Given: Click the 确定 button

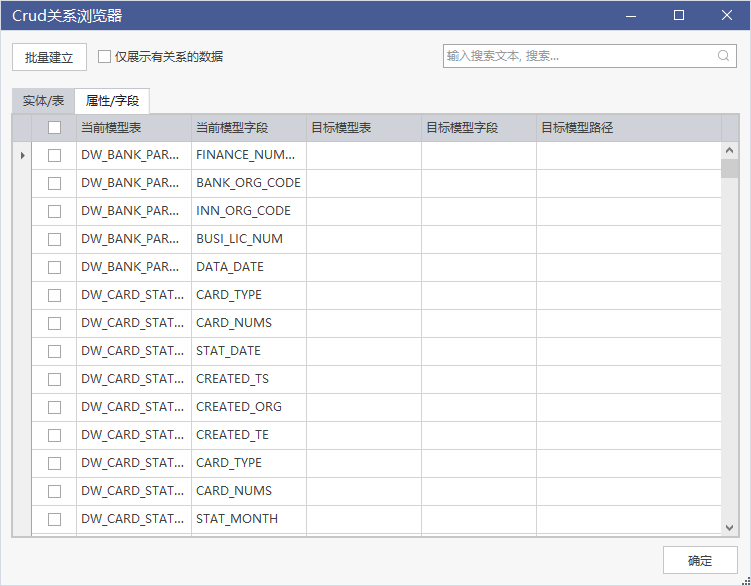Looking at the screenshot, I should (700, 560).
